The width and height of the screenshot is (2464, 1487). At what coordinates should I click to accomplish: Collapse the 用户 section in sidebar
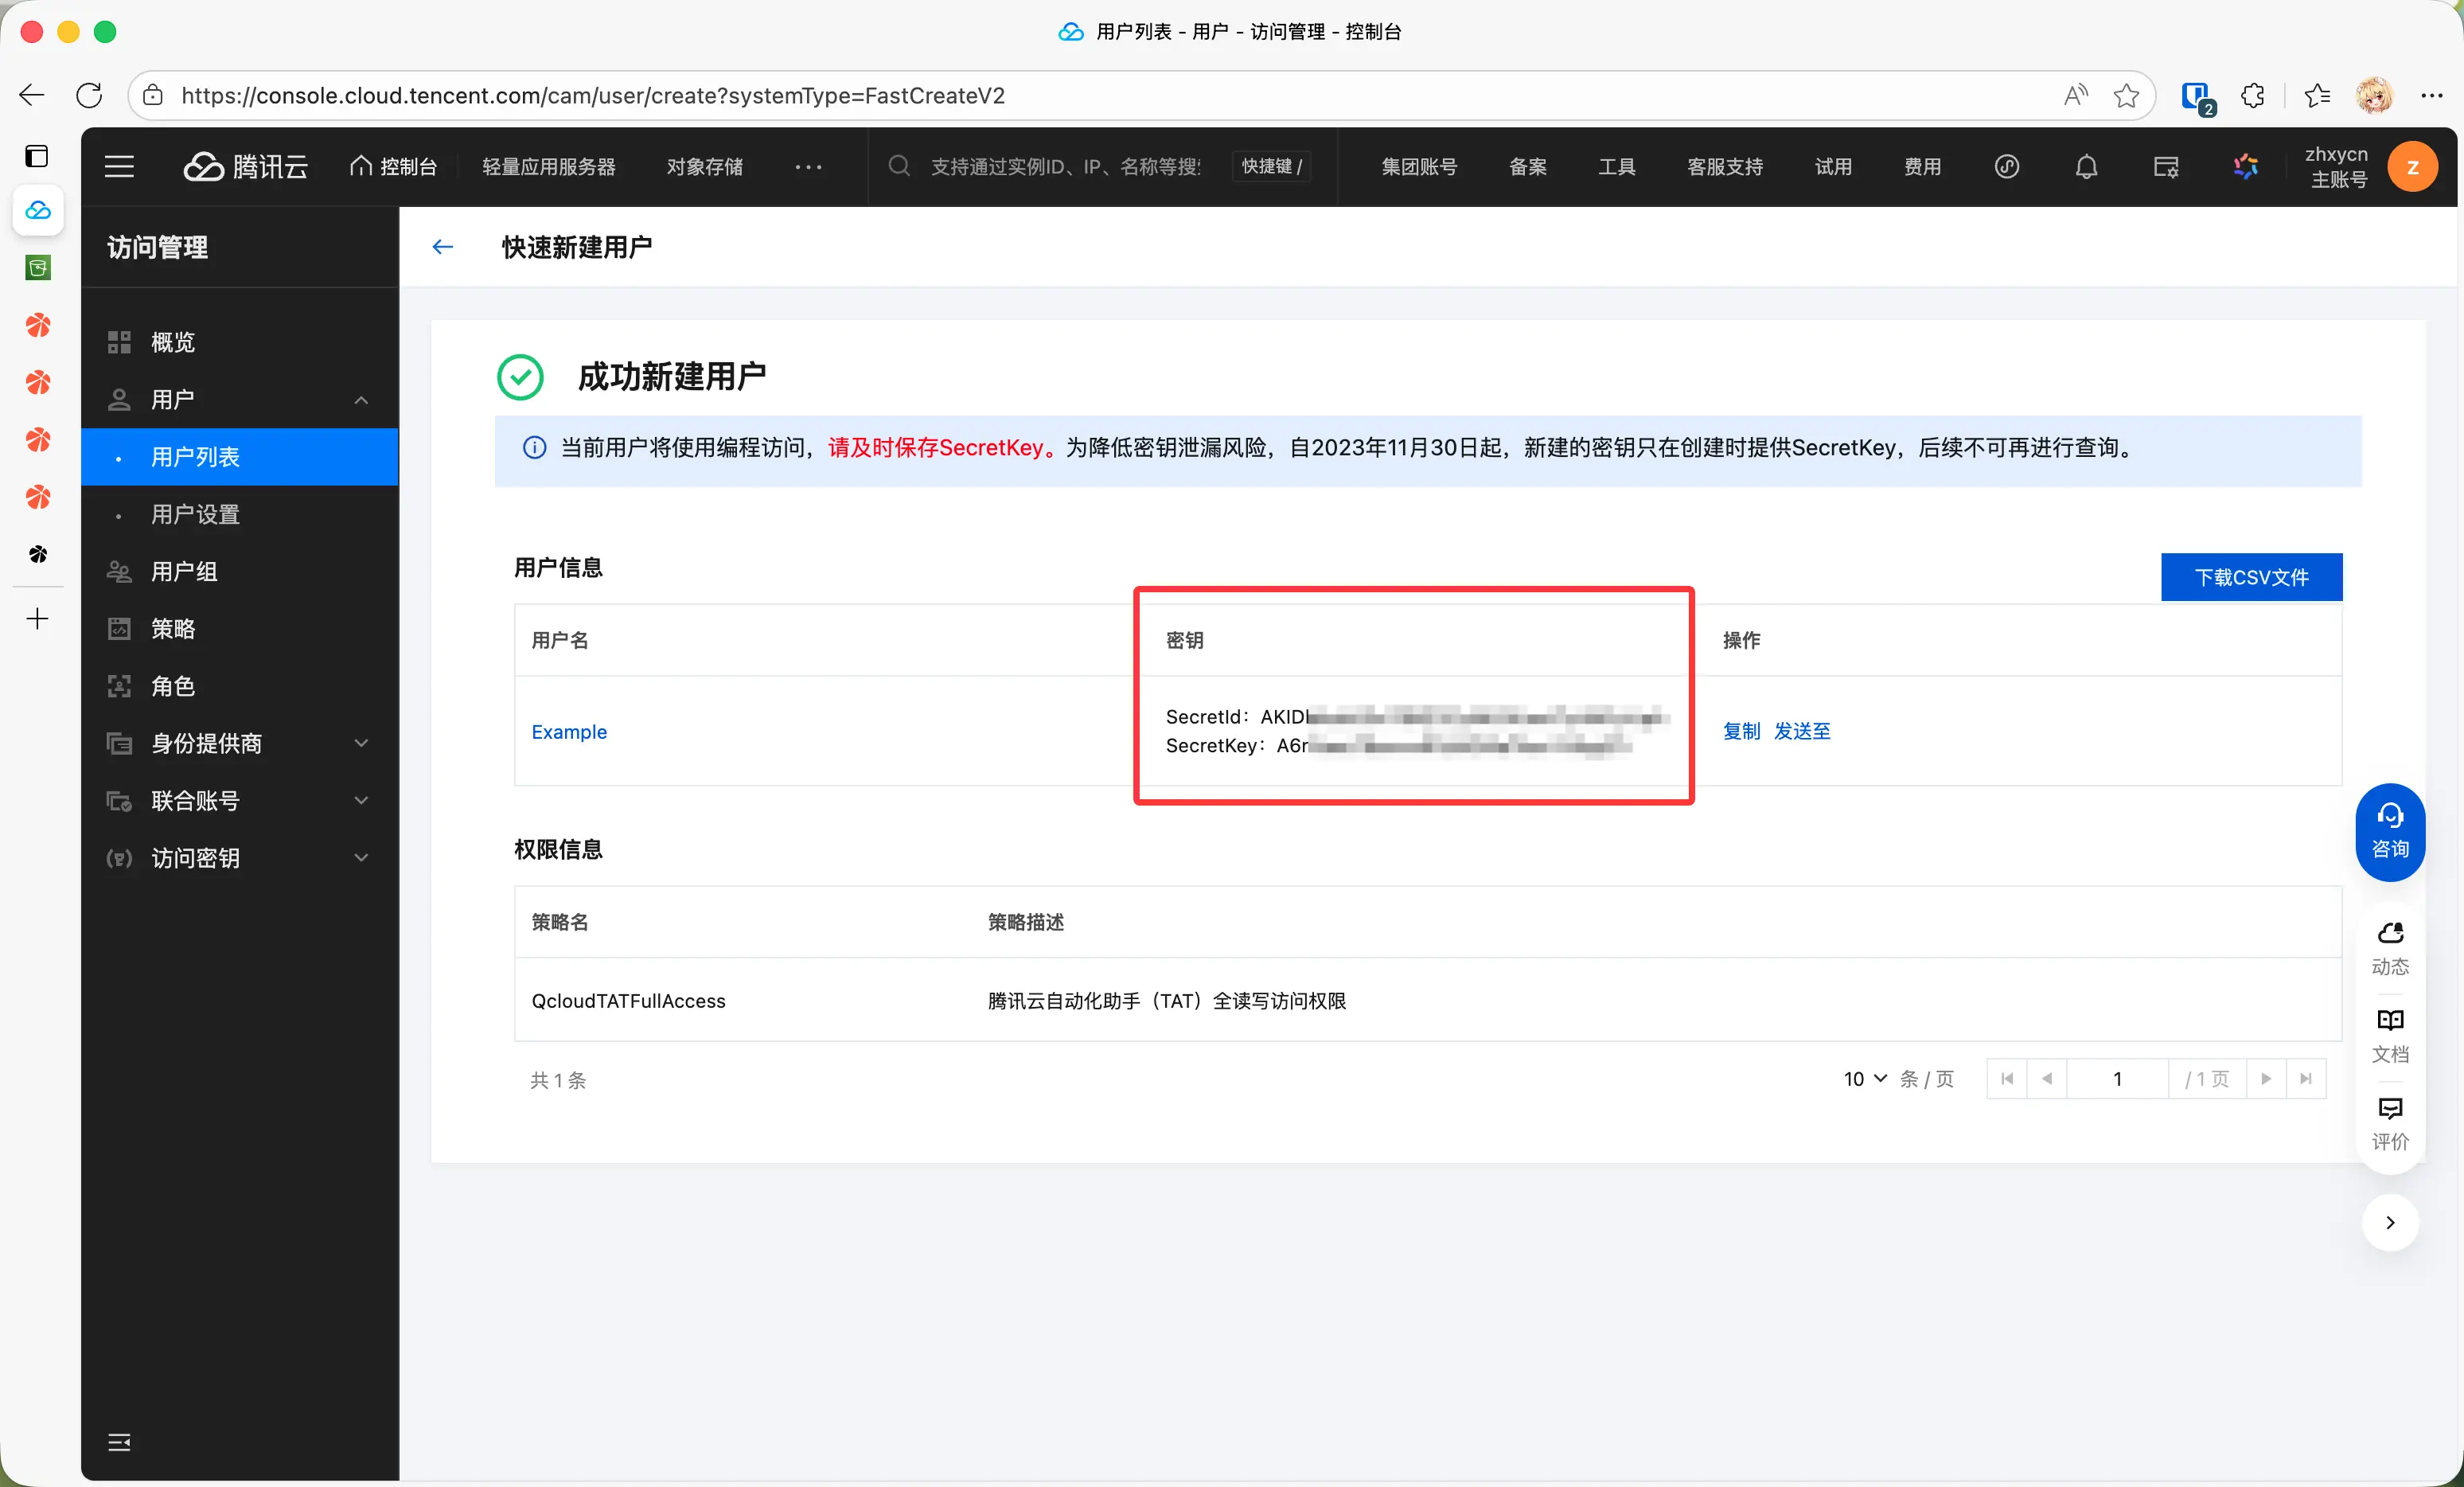click(361, 399)
